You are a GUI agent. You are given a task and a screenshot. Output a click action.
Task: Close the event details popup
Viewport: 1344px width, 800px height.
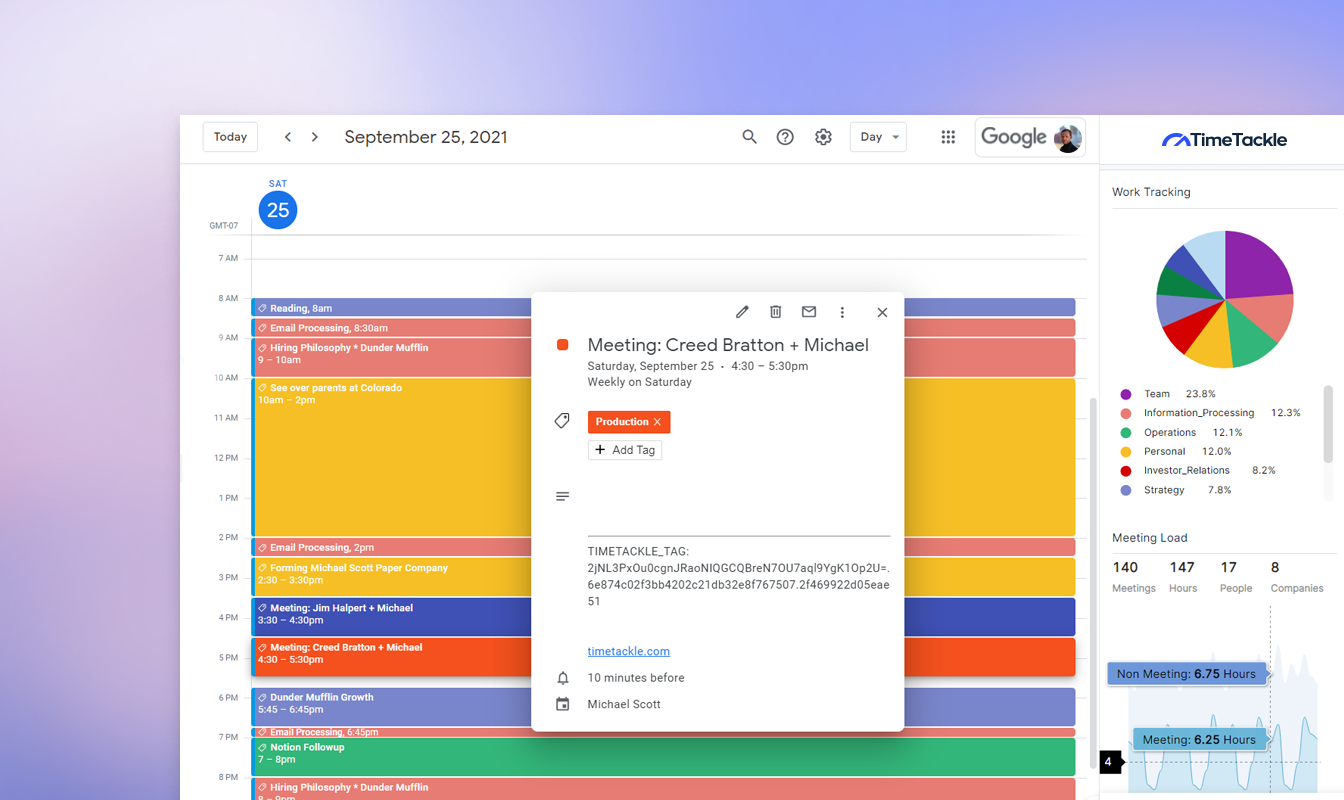882,312
